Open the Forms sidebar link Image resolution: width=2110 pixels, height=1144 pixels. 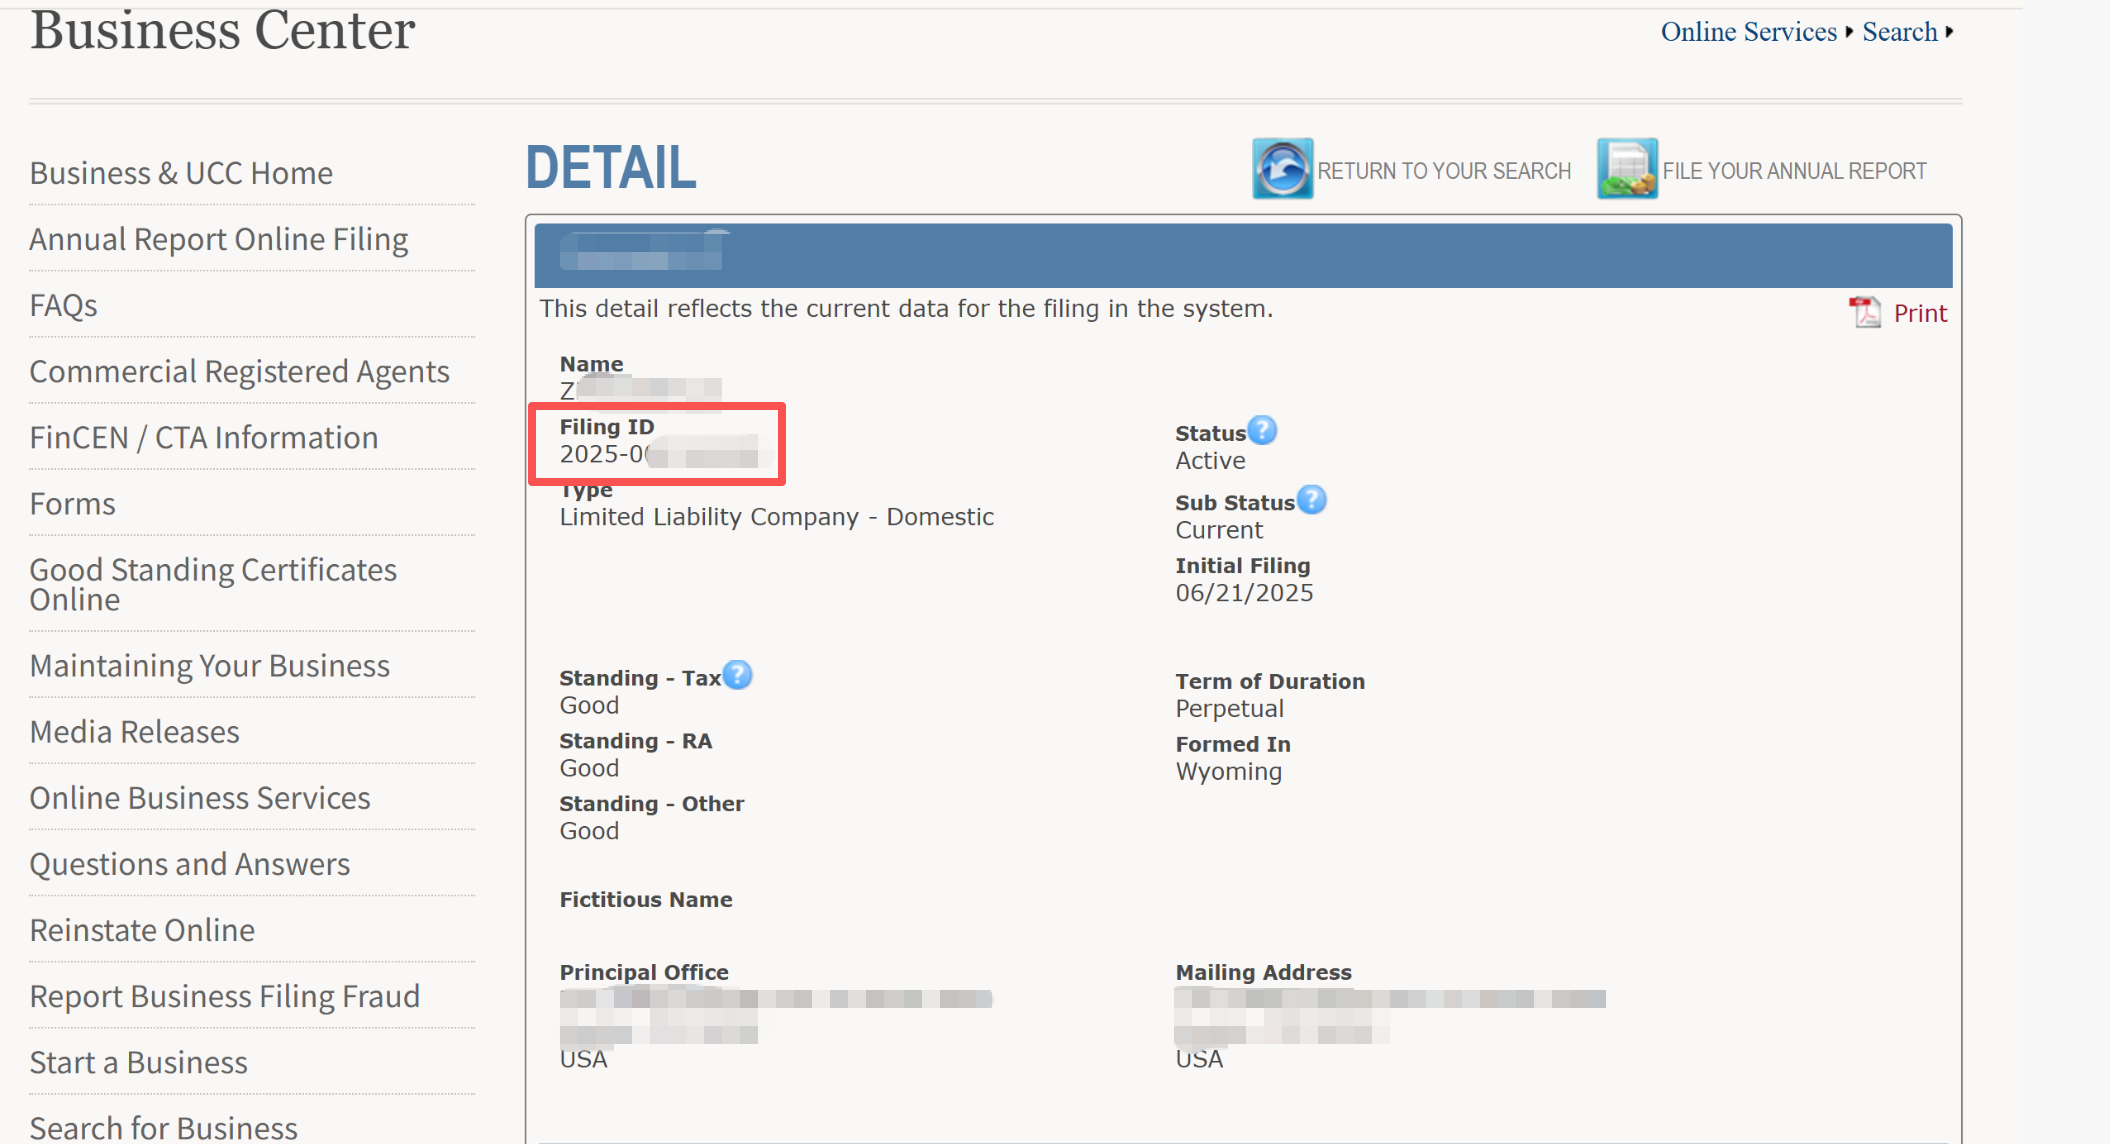73,503
